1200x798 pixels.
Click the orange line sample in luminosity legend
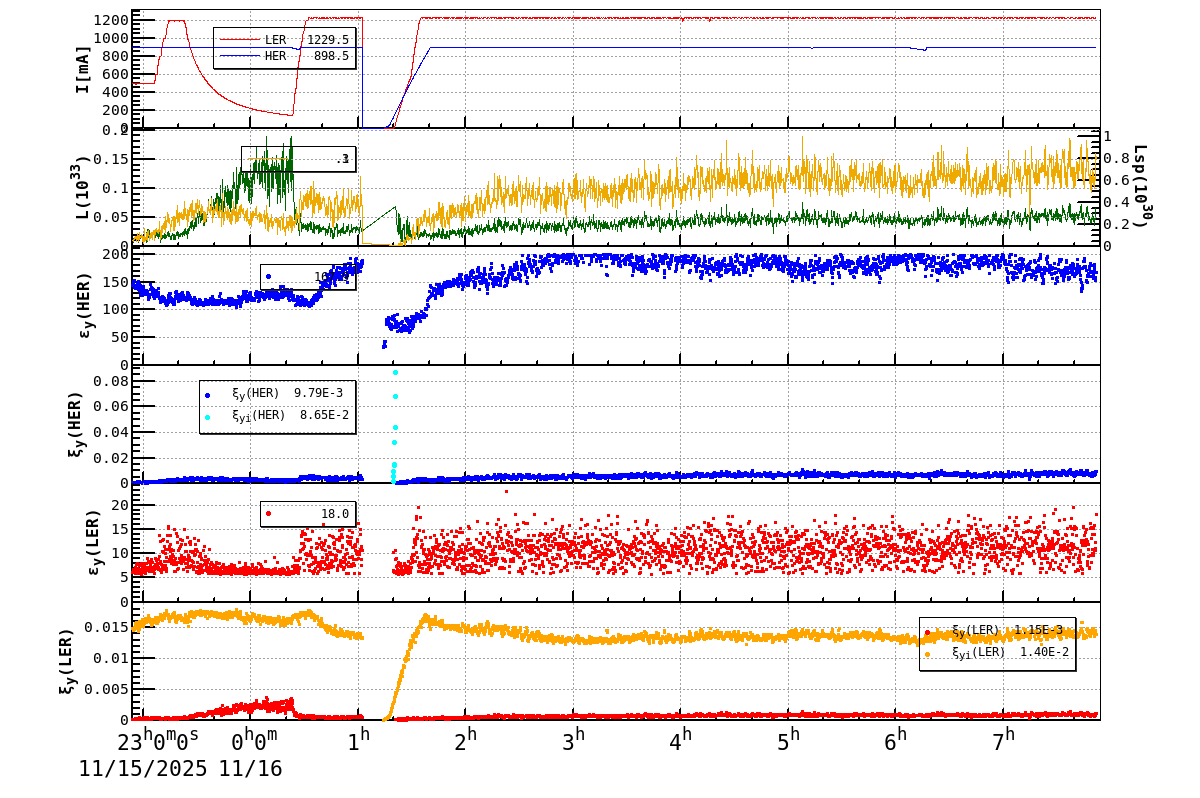point(268,159)
